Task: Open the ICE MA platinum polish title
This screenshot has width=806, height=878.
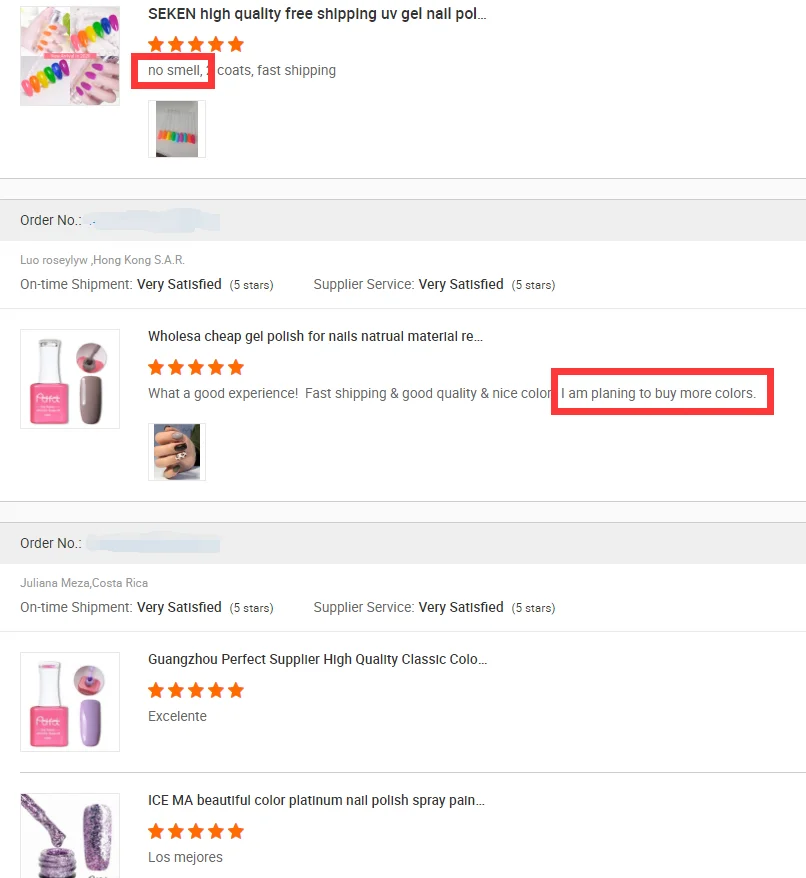Action: 315,801
